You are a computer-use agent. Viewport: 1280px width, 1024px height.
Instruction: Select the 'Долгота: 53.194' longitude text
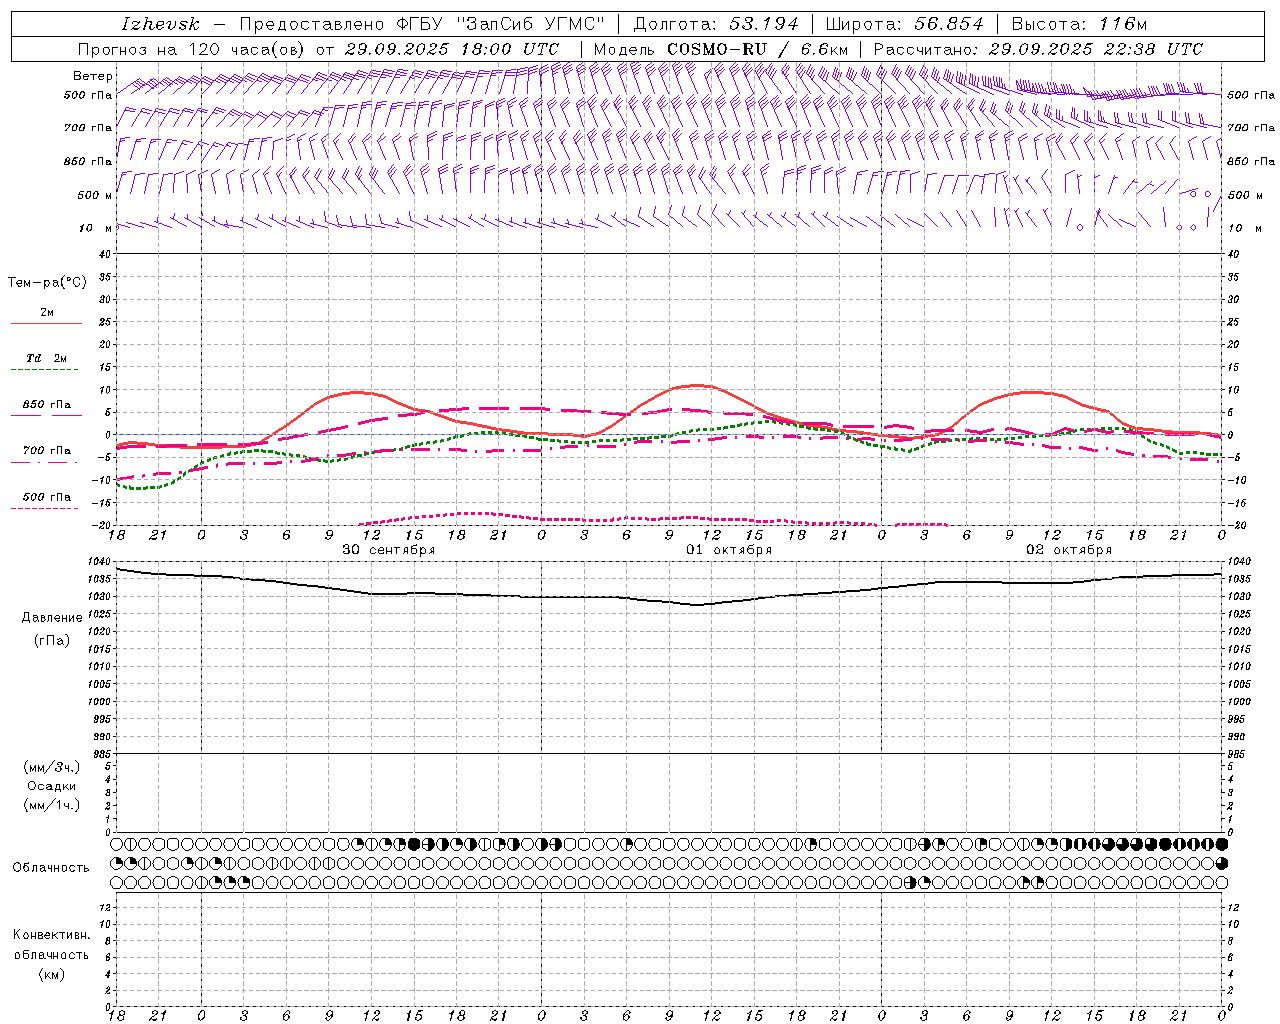pos(715,24)
